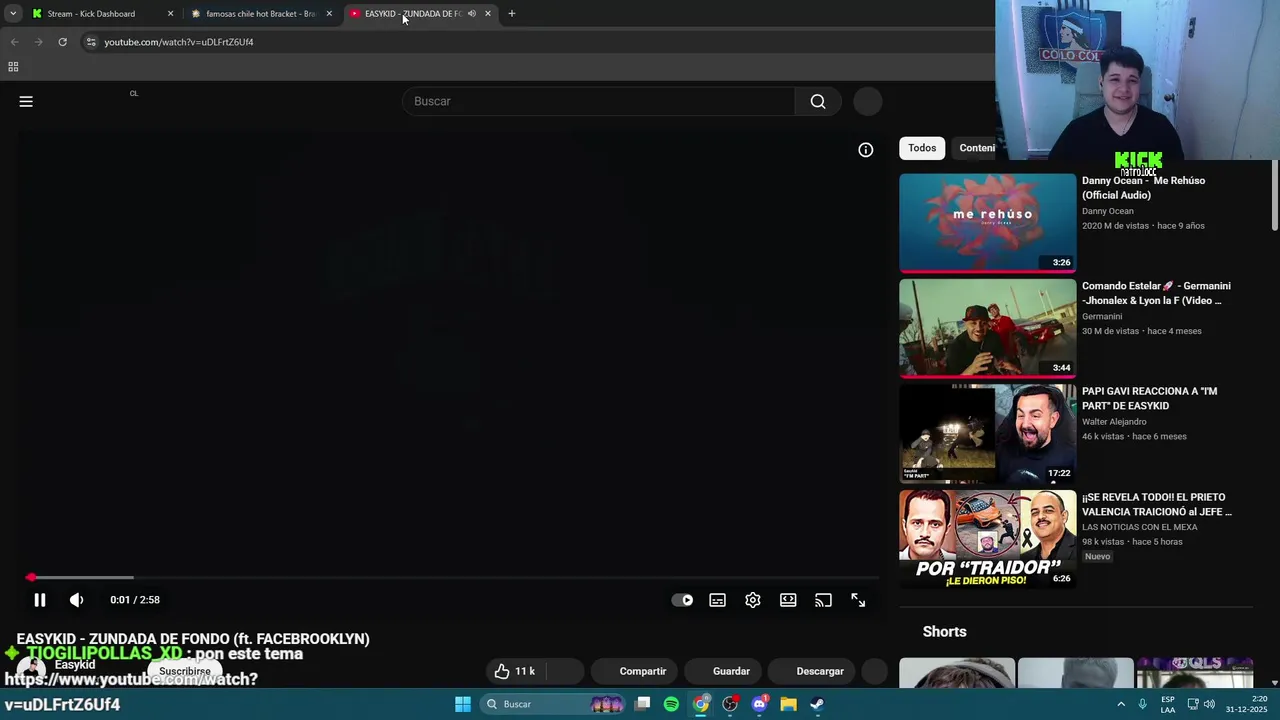Enter fullscreen mode on the player
The image size is (1280, 720).
(858, 600)
